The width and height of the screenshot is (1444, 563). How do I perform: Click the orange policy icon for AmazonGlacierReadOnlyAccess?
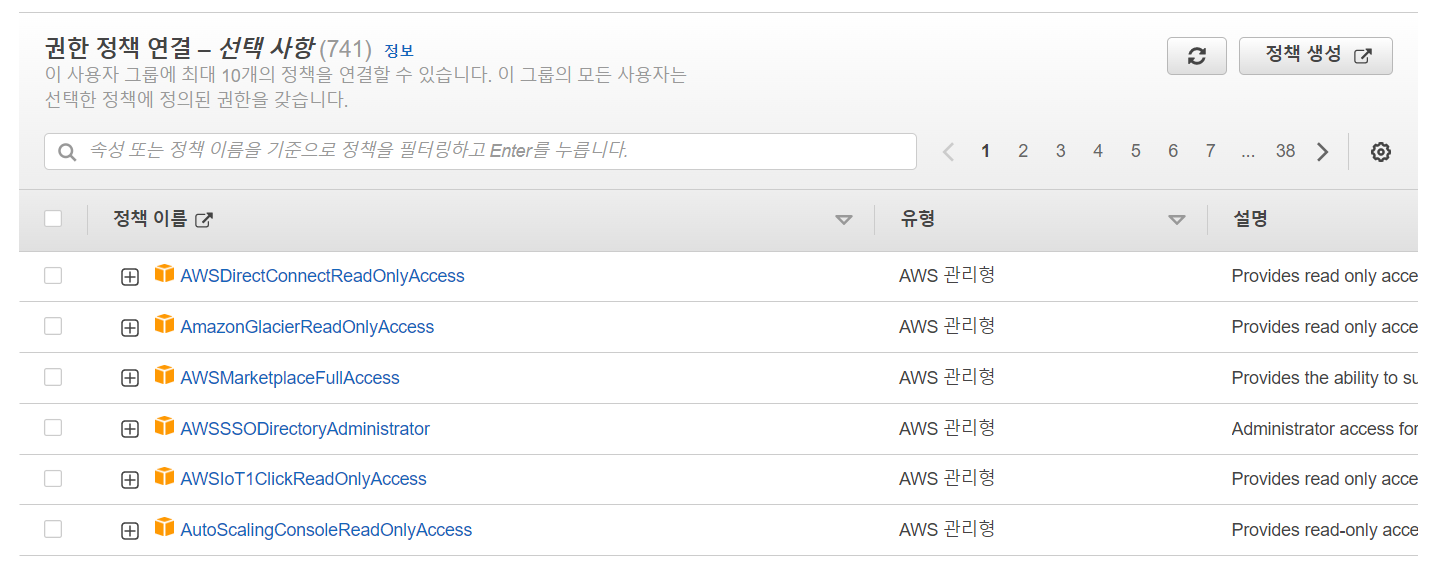point(164,324)
